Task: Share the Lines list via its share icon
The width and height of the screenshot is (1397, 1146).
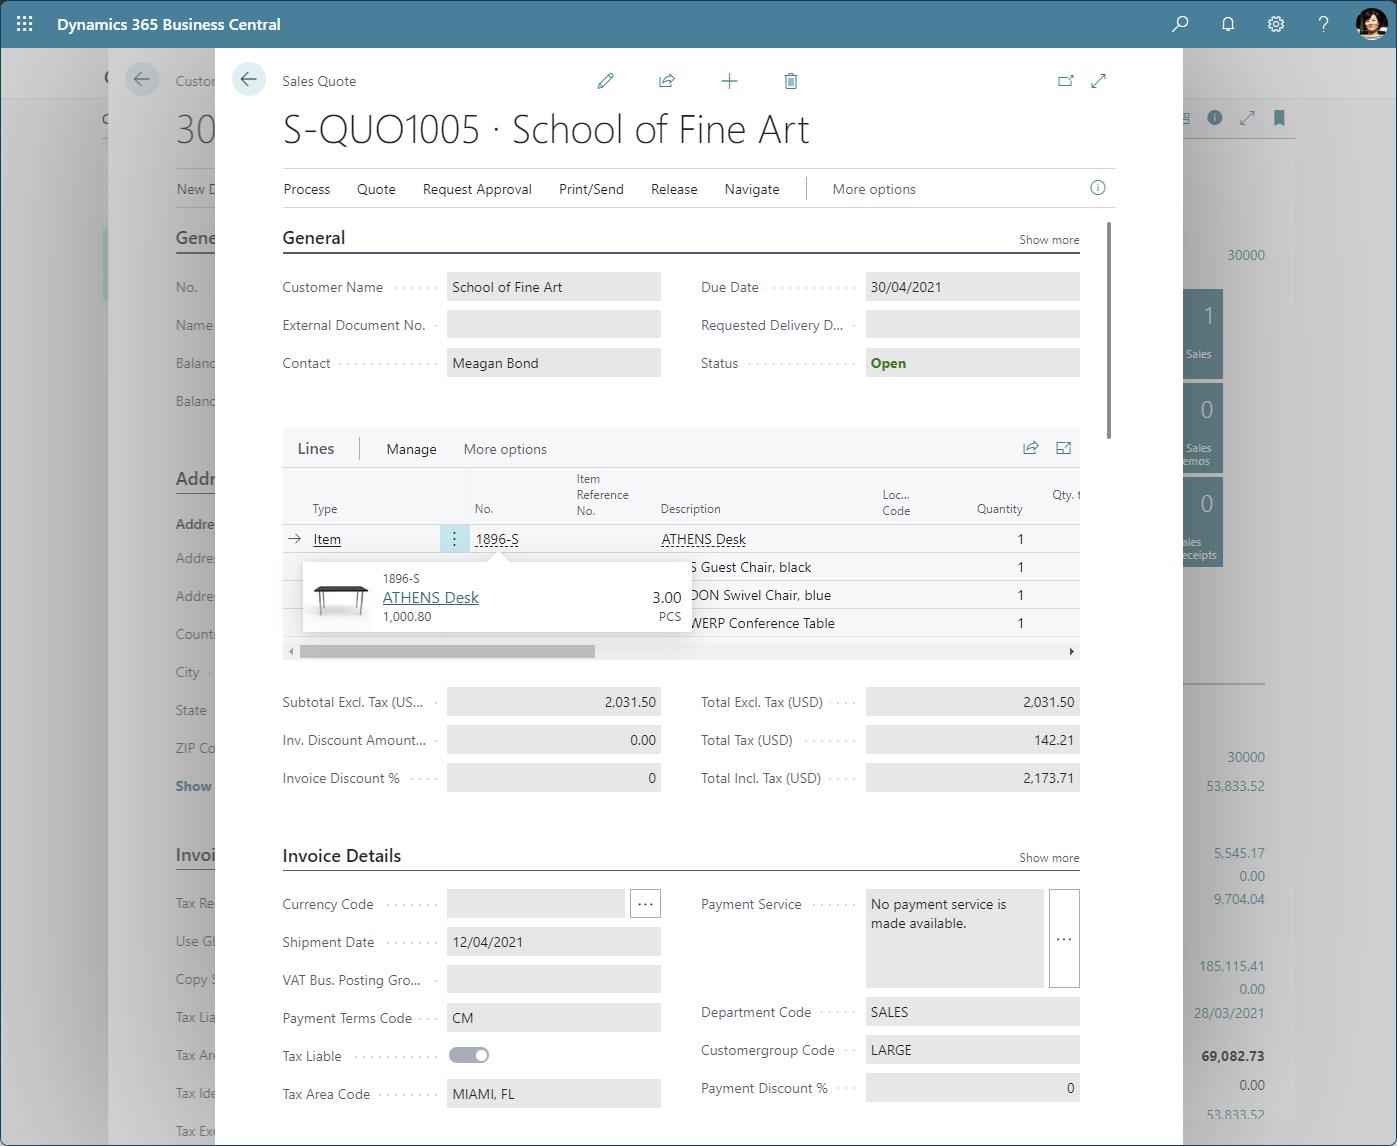Action: coord(1030,447)
